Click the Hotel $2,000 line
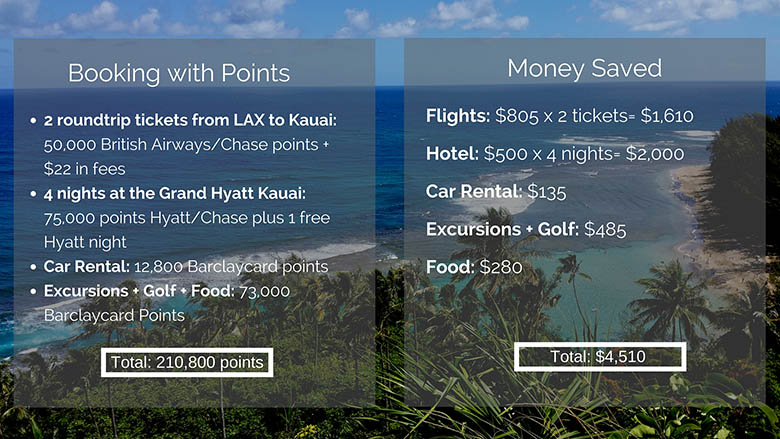The width and height of the screenshot is (780, 439). coord(555,154)
